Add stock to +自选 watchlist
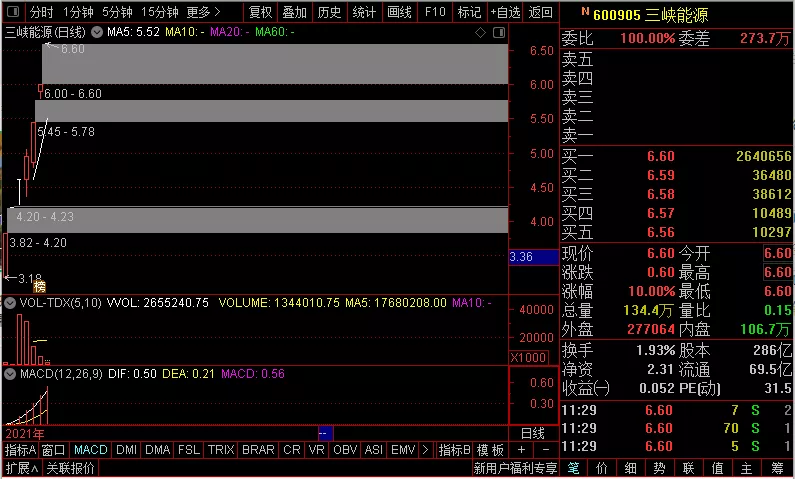The image size is (795, 479). pyautogui.click(x=505, y=12)
